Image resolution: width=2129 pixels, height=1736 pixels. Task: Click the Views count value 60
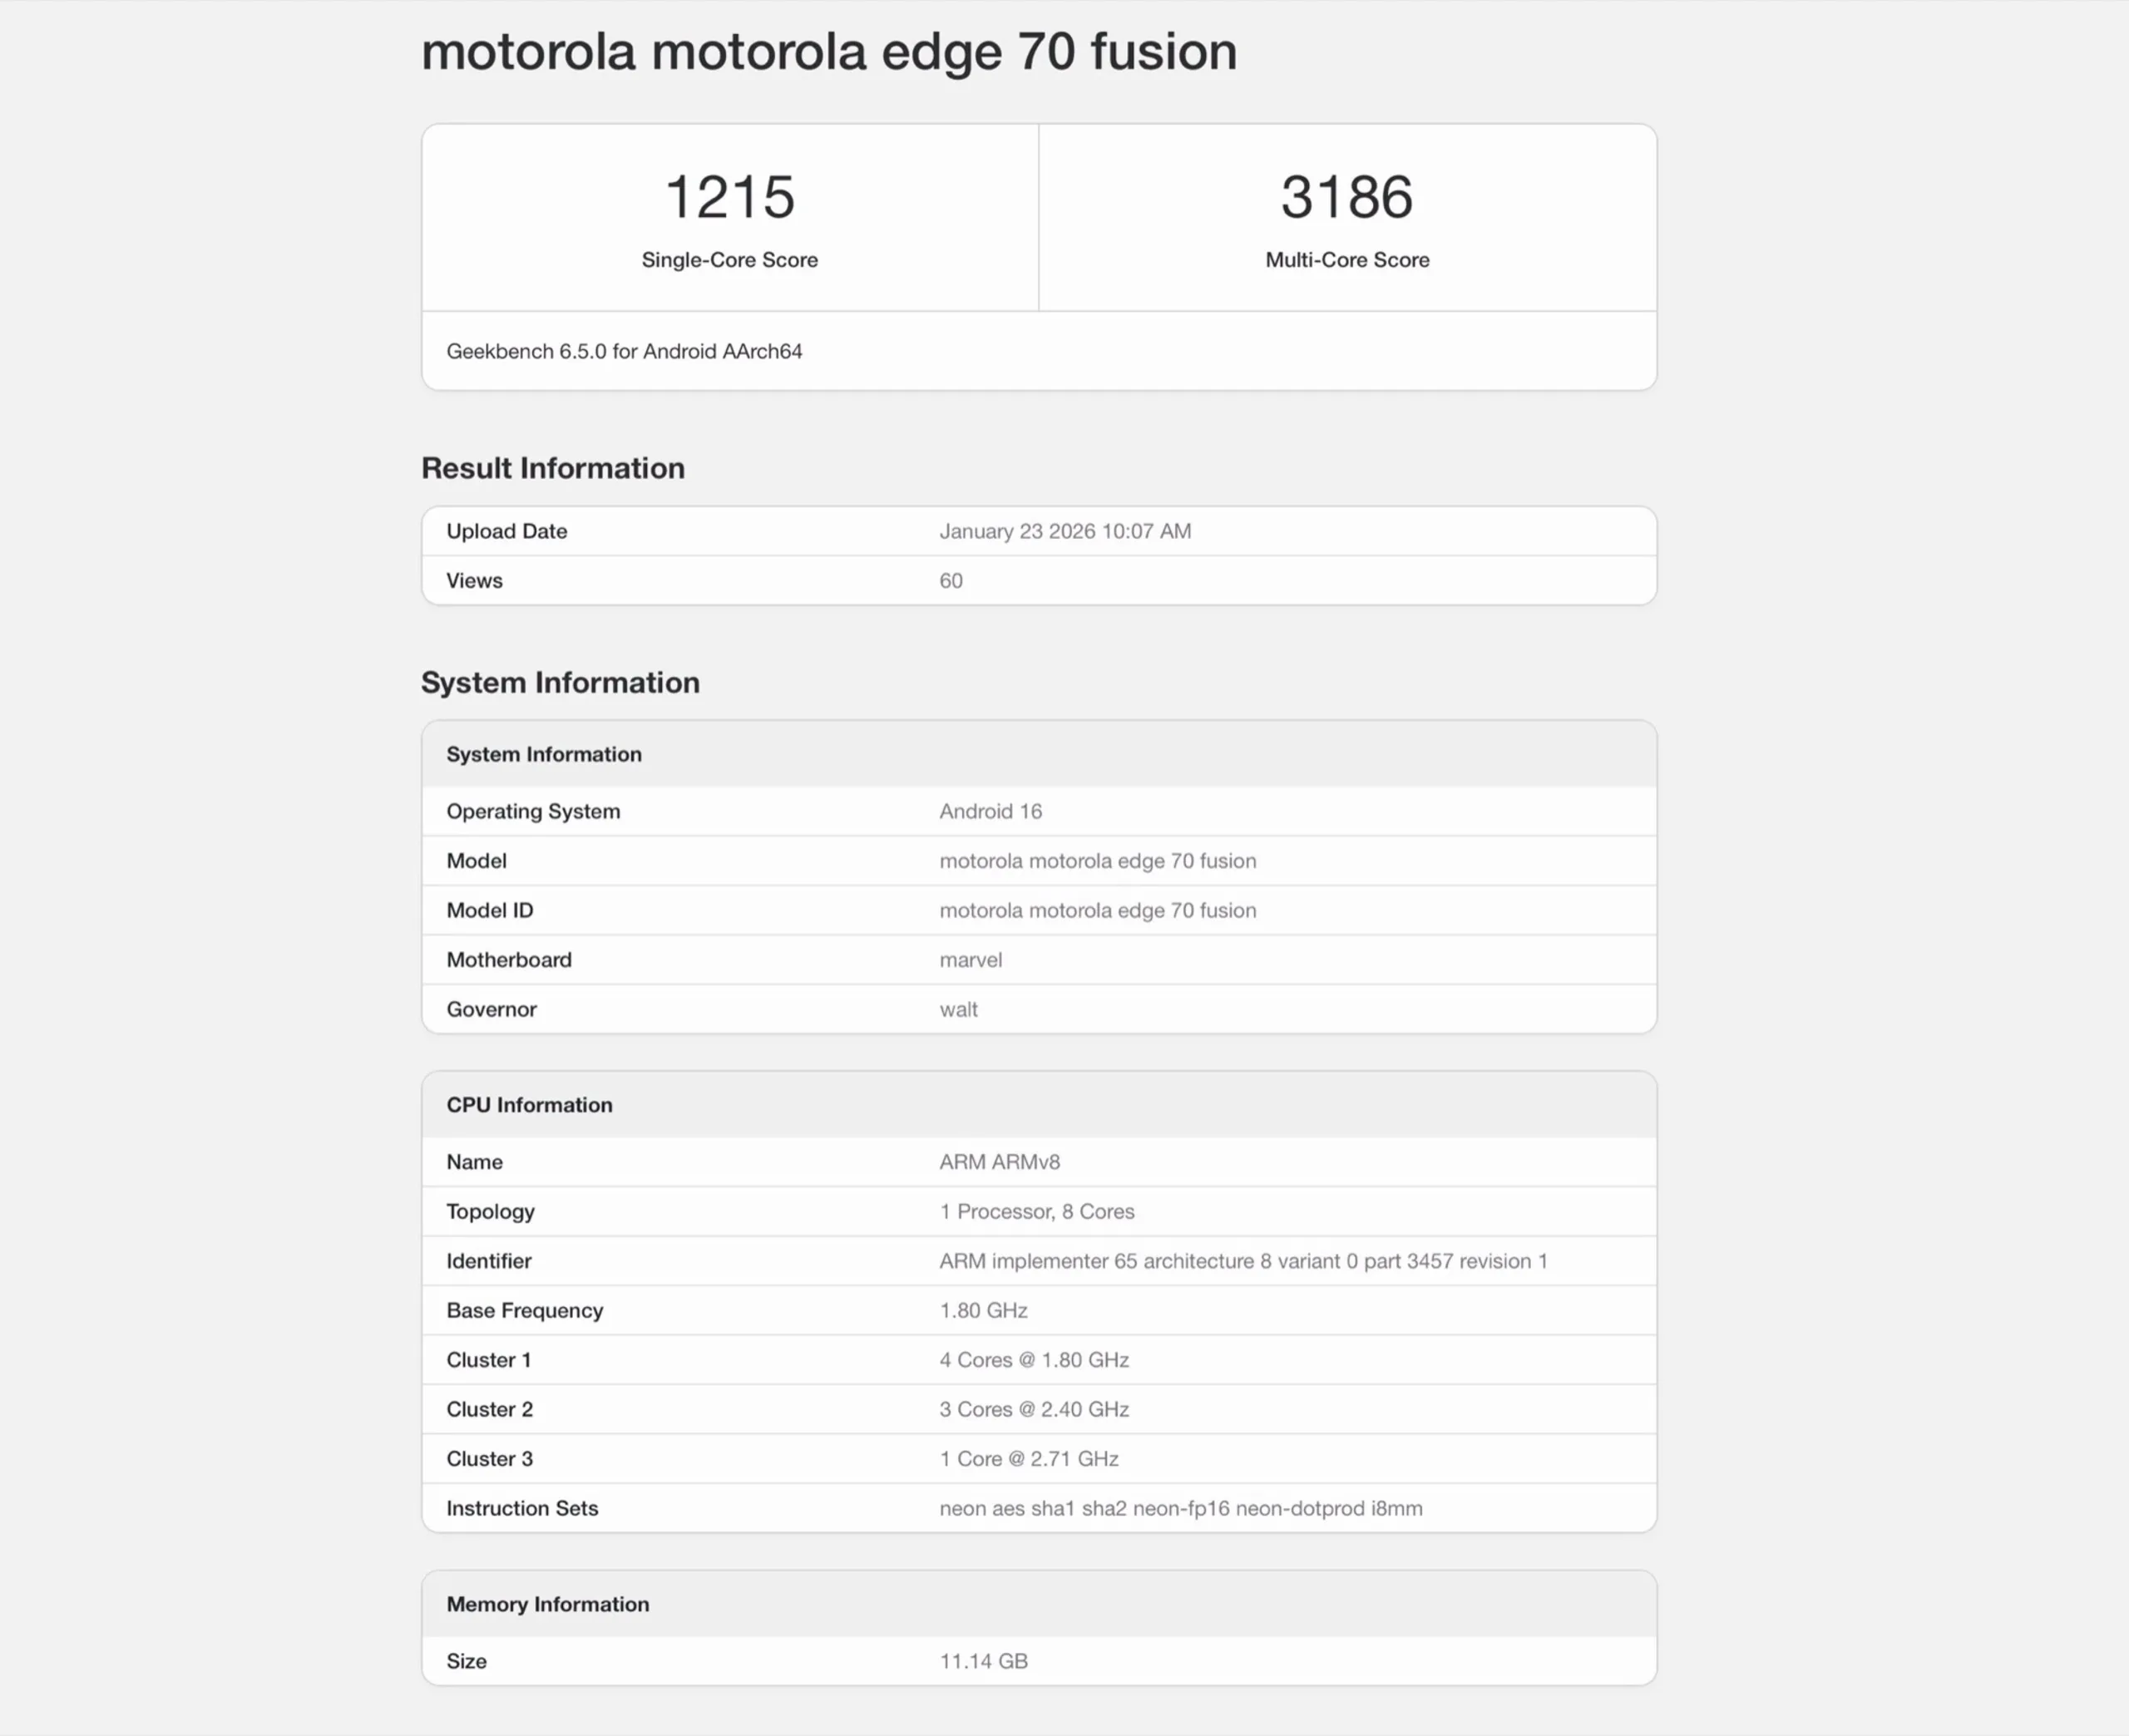click(950, 581)
